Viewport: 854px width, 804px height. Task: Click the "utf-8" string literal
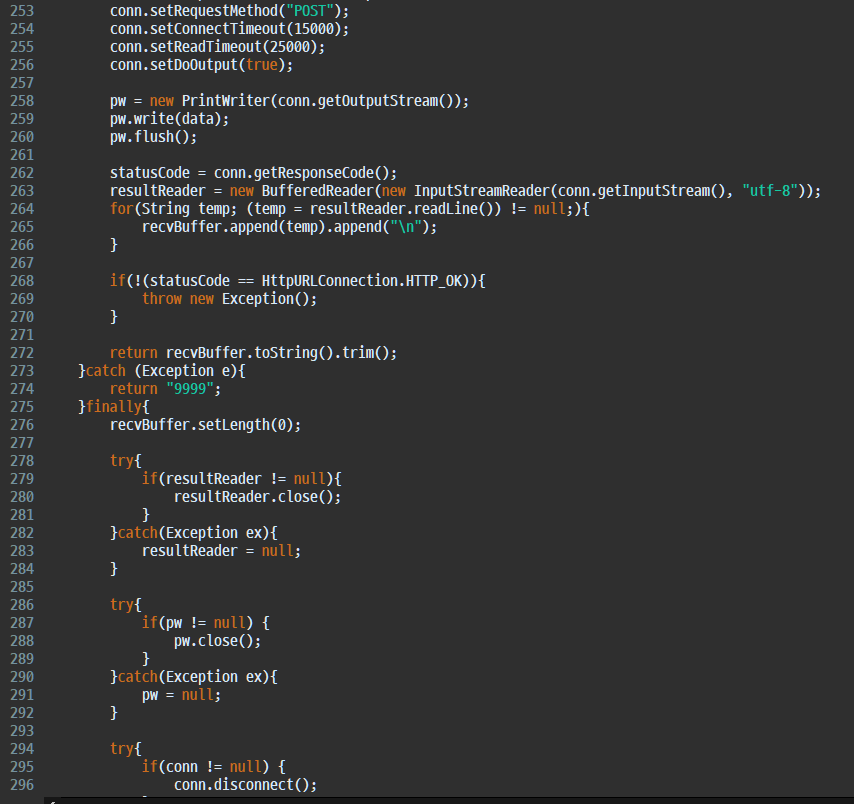coord(770,191)
